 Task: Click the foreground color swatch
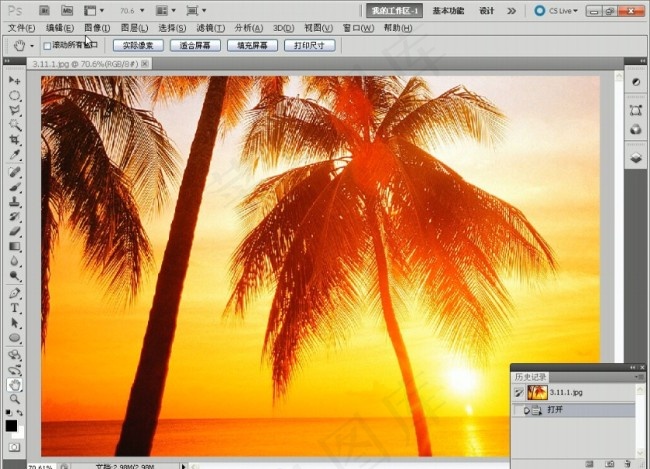click(x=11, y=425)
